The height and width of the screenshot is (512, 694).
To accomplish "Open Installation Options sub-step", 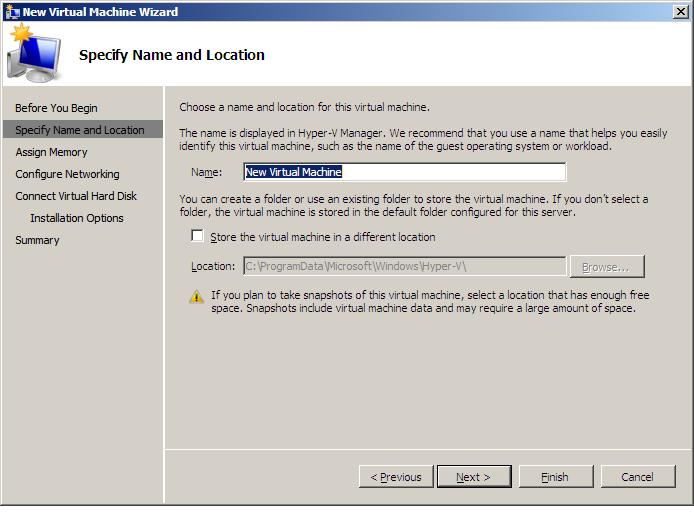I will [77, 218].
